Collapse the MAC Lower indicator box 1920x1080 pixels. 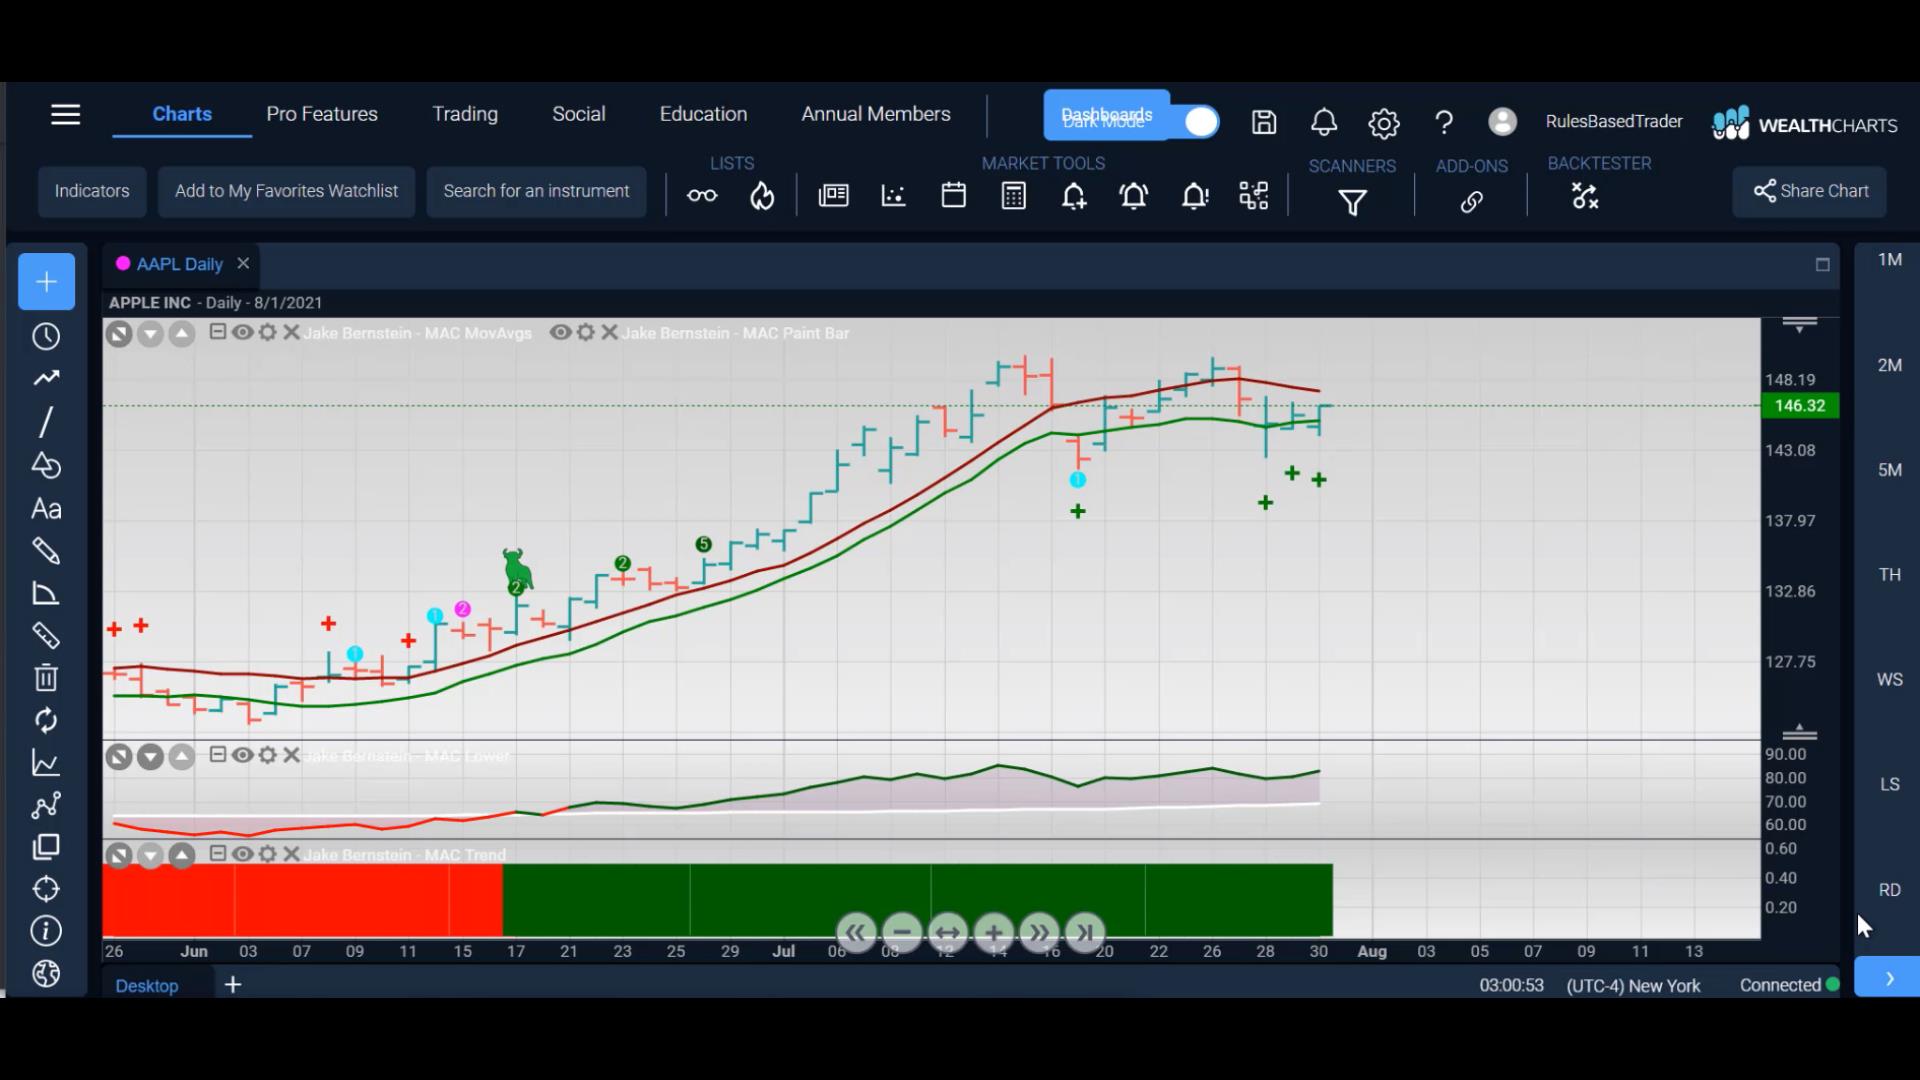pos(217,755)
